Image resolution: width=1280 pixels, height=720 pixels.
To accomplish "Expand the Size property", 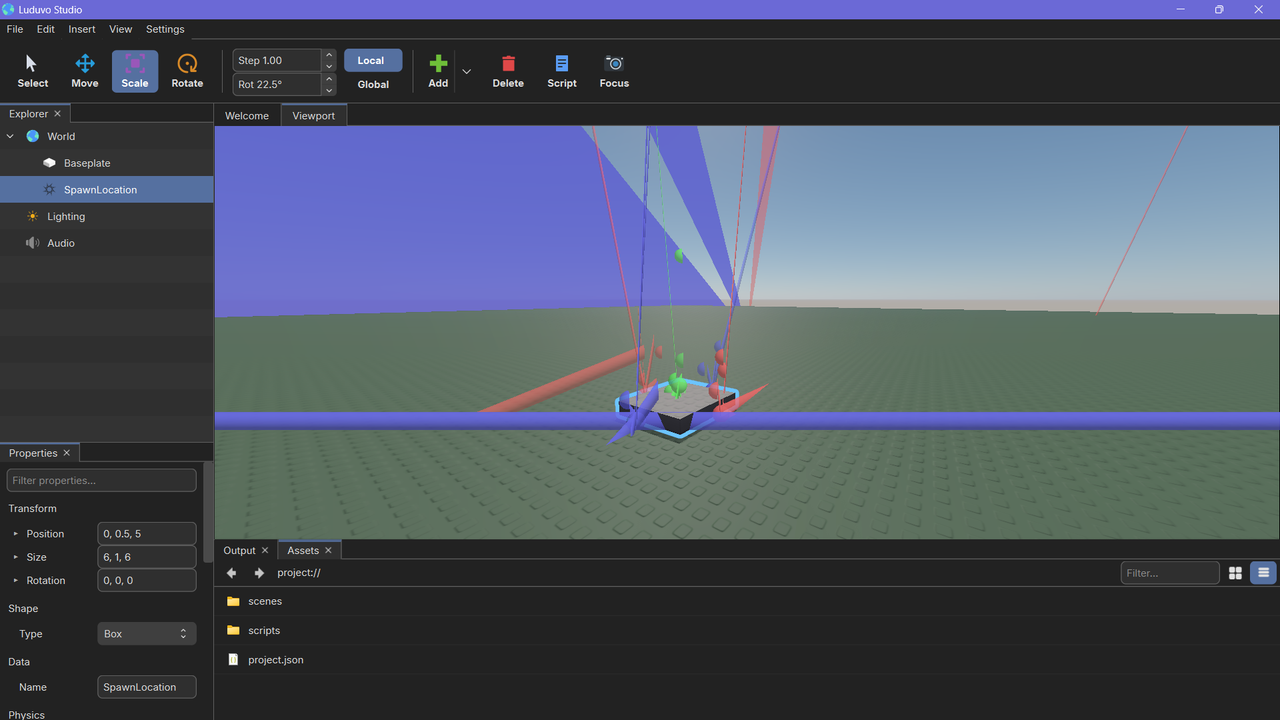I will coord(15,557).
